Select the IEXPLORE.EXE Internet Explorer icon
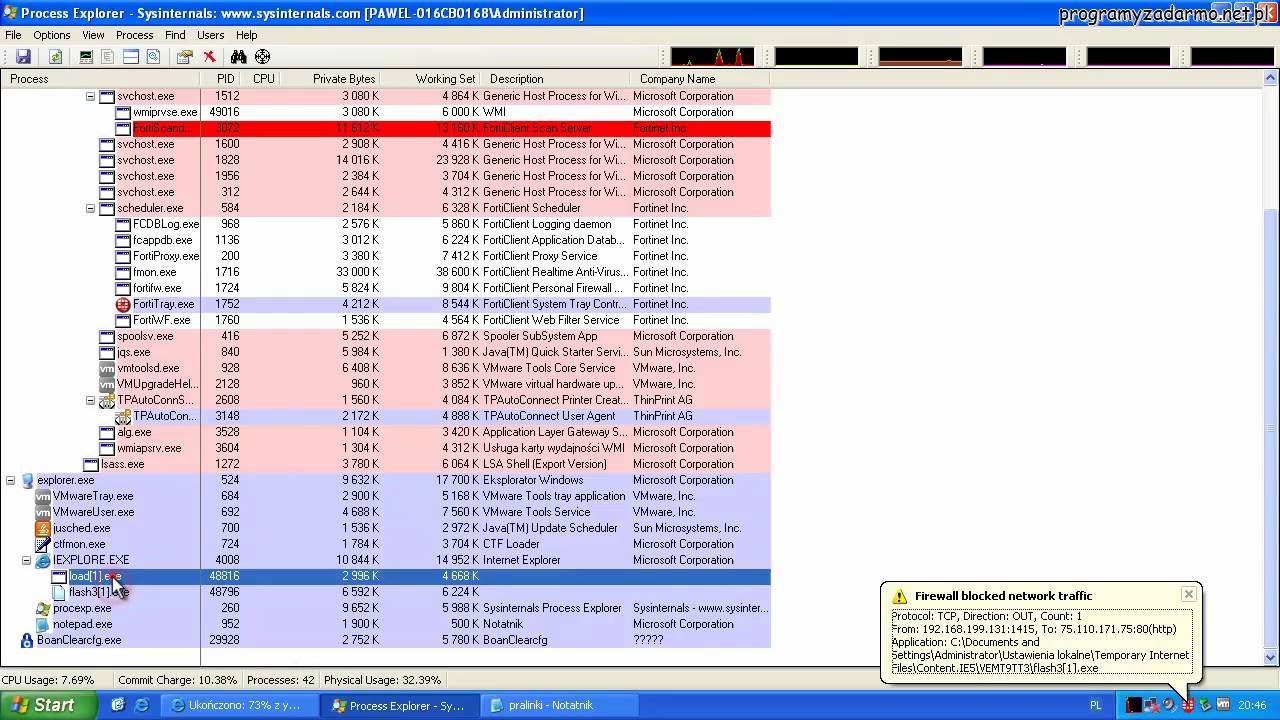Viewport: 1280px width, 720px height. 43,560
